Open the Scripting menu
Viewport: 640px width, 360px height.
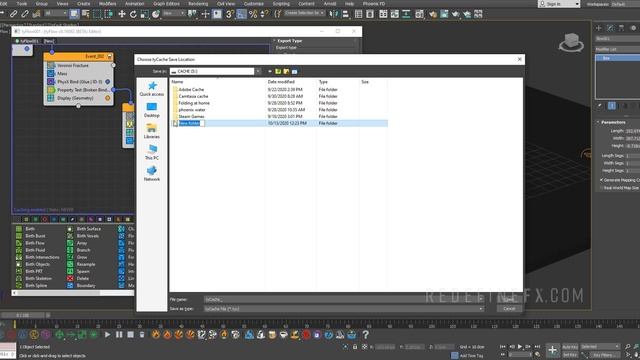click(x=281, y=4)
